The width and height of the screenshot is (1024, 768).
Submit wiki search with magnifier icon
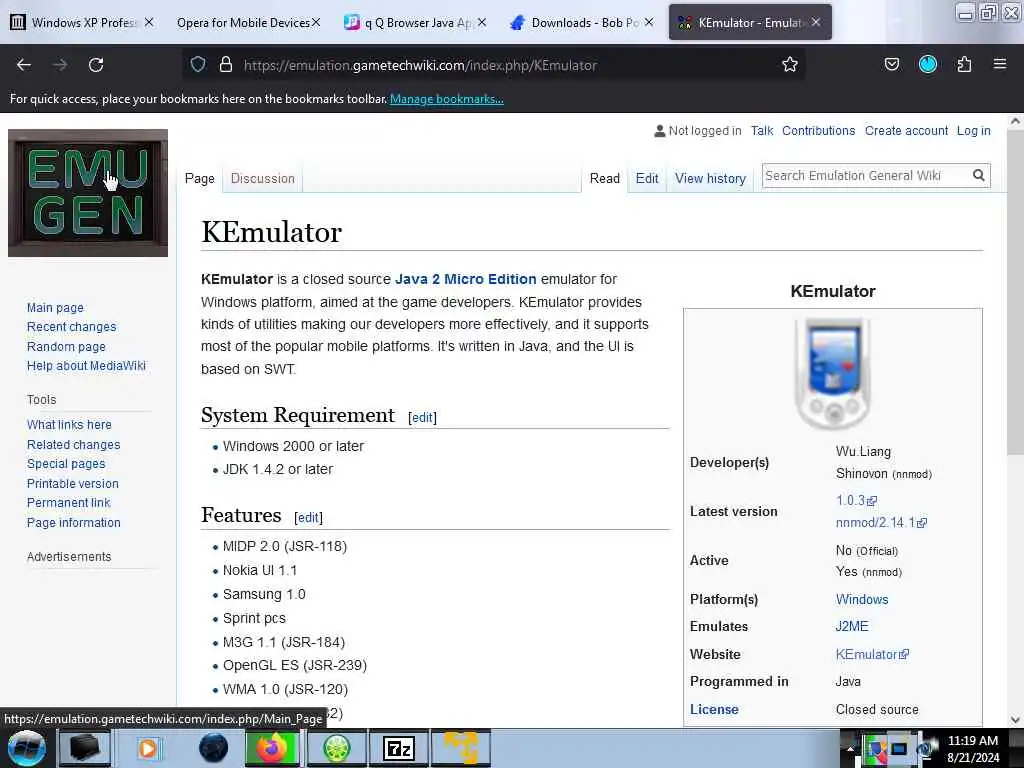(x=978, y=175)
